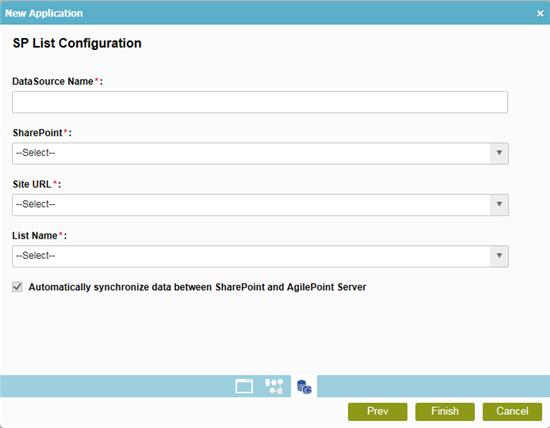Cancel the new application wizard
Screen dimensions: 550x428
[512, 411]
